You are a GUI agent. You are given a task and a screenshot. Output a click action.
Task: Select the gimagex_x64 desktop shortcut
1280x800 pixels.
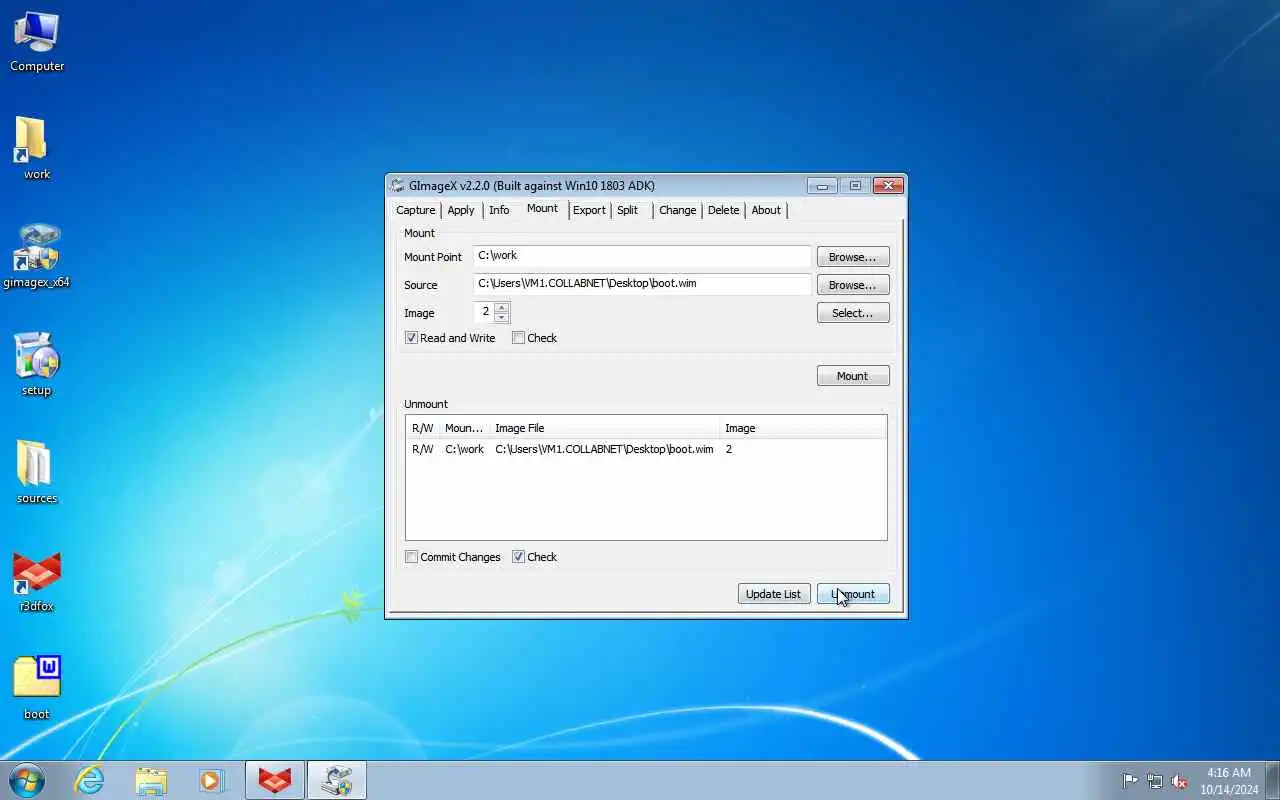(37, 256)
